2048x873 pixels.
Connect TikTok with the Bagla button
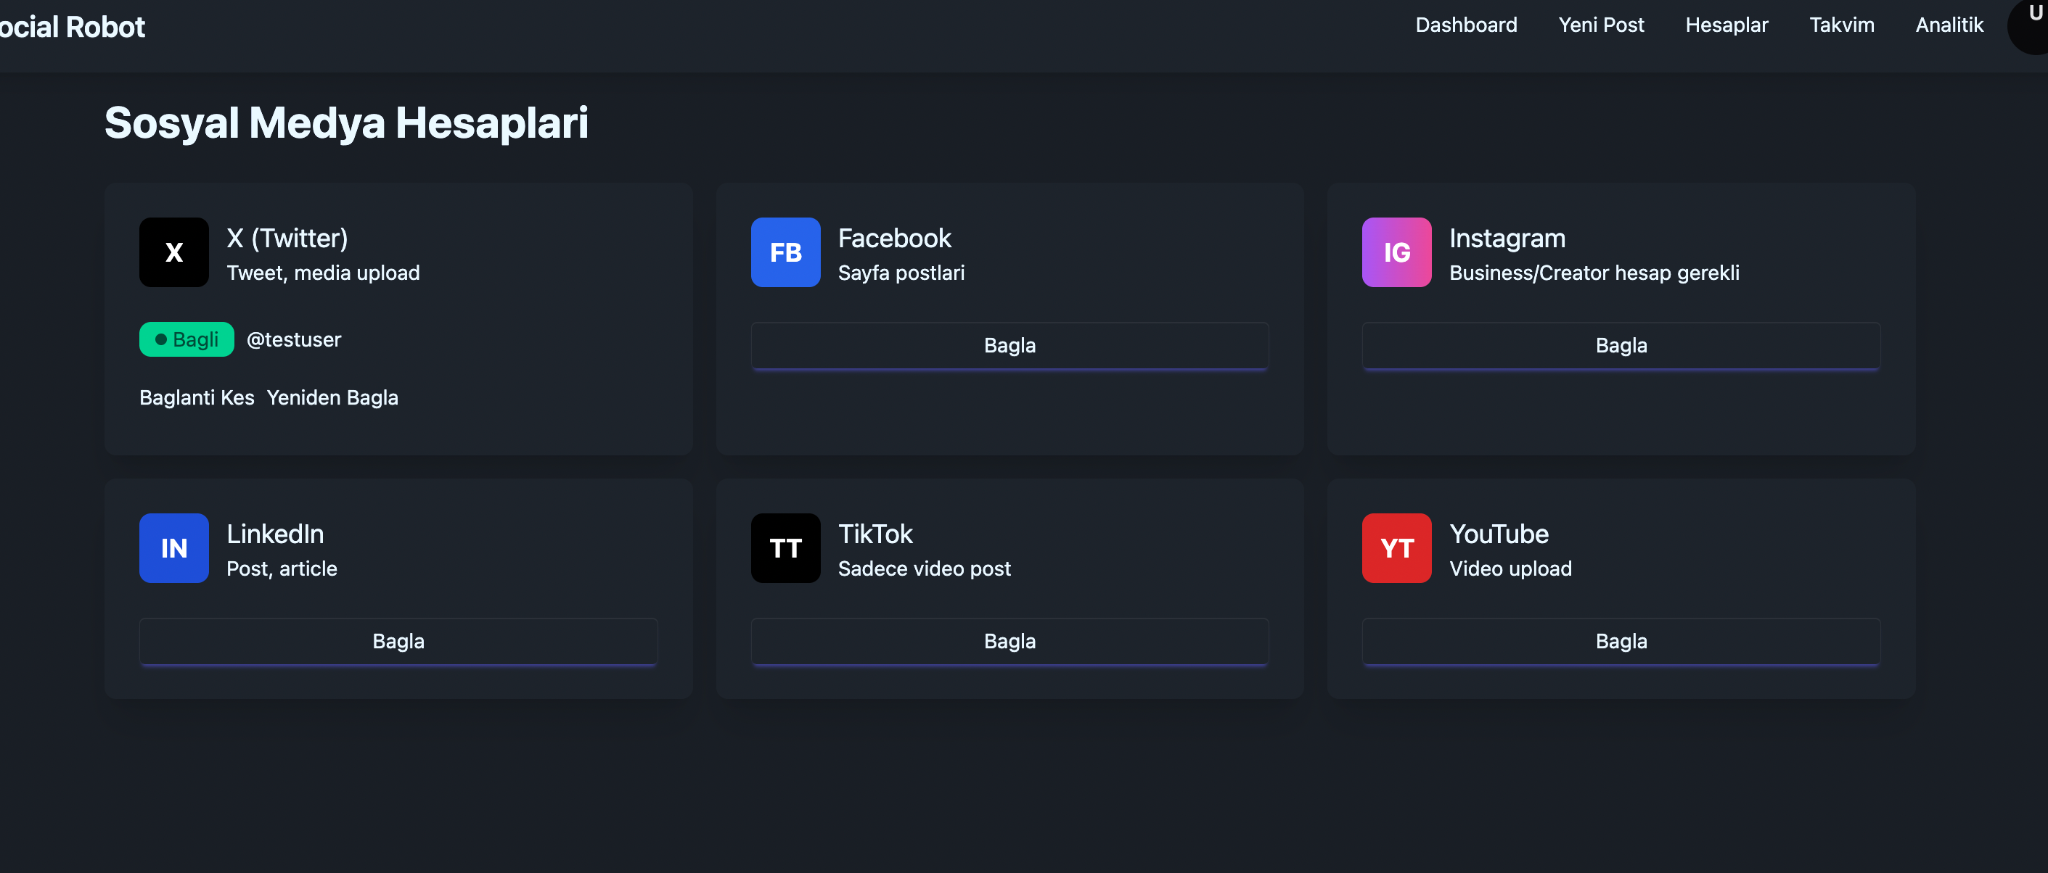click(x=1010, y=642)
